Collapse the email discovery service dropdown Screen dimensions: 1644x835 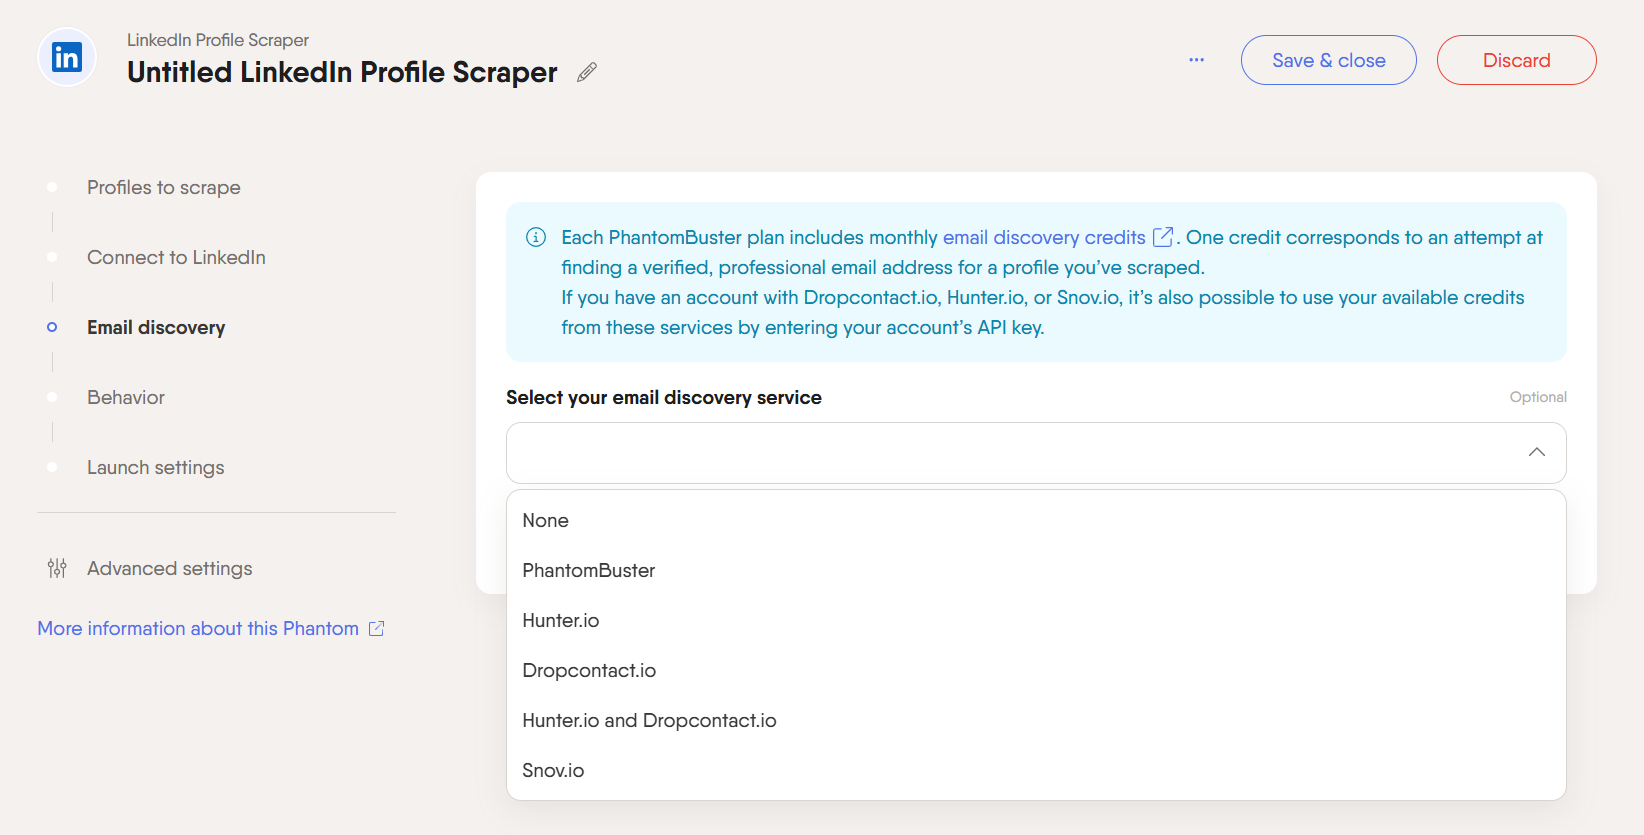point(1537,452)
